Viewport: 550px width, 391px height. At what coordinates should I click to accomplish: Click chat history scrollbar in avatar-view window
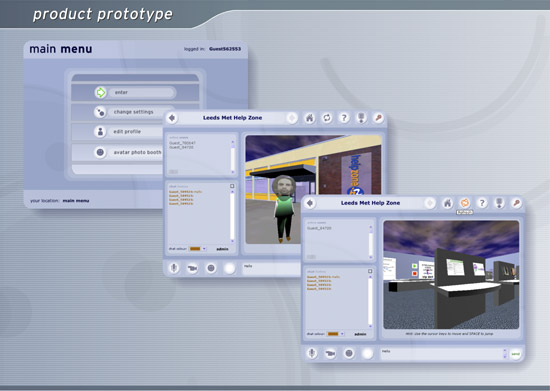[232, 216]
